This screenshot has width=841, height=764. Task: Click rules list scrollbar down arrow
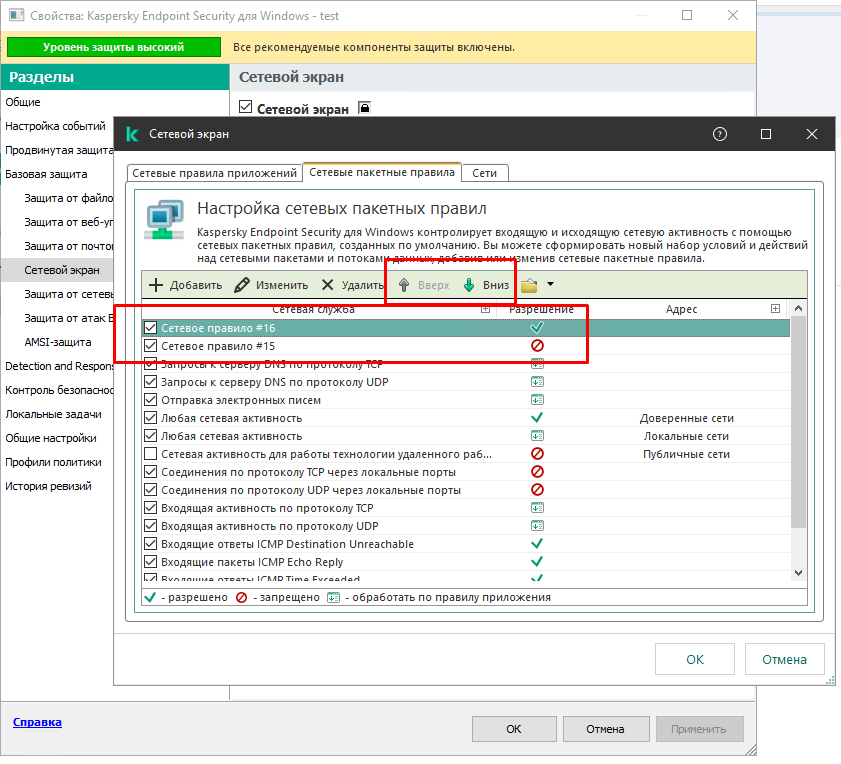pos(798,572)
